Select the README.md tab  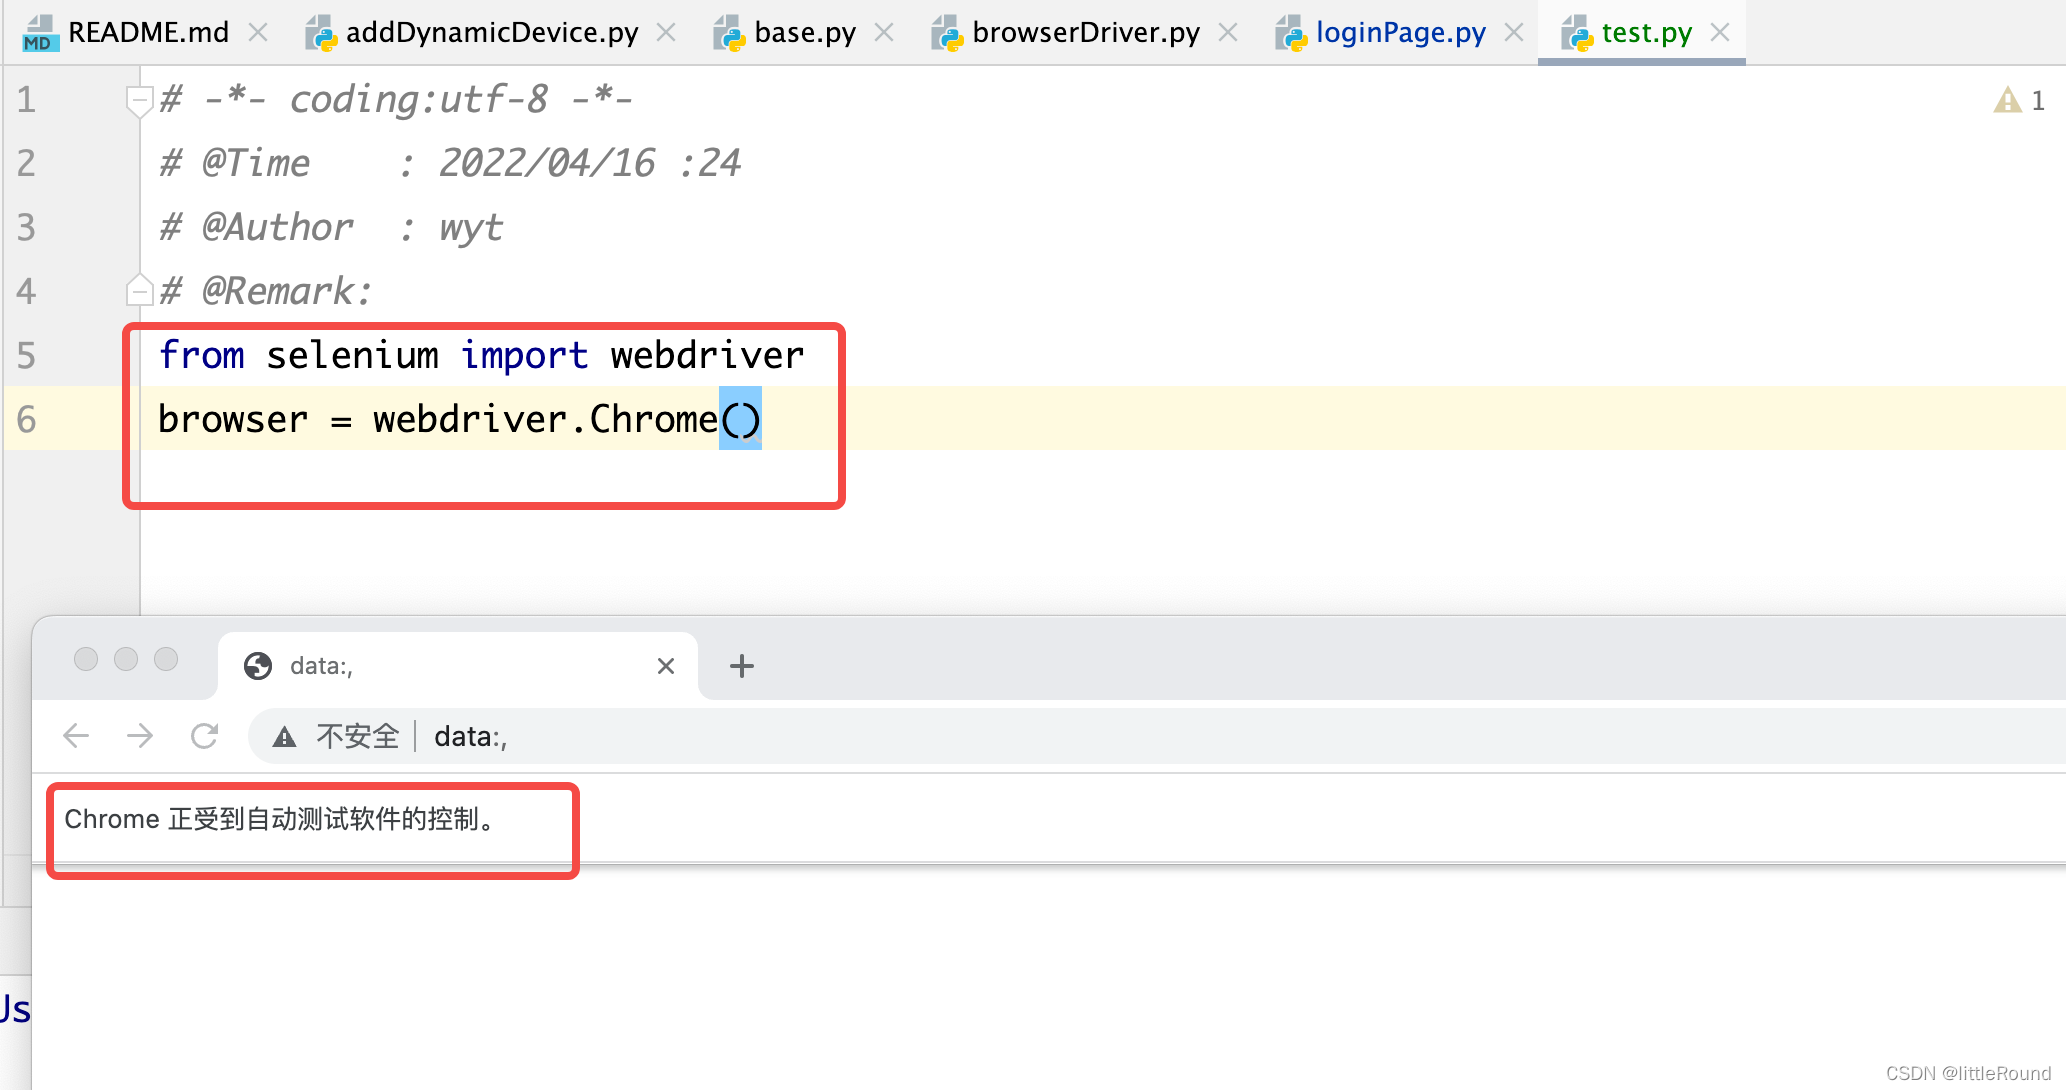coord(148,33)
